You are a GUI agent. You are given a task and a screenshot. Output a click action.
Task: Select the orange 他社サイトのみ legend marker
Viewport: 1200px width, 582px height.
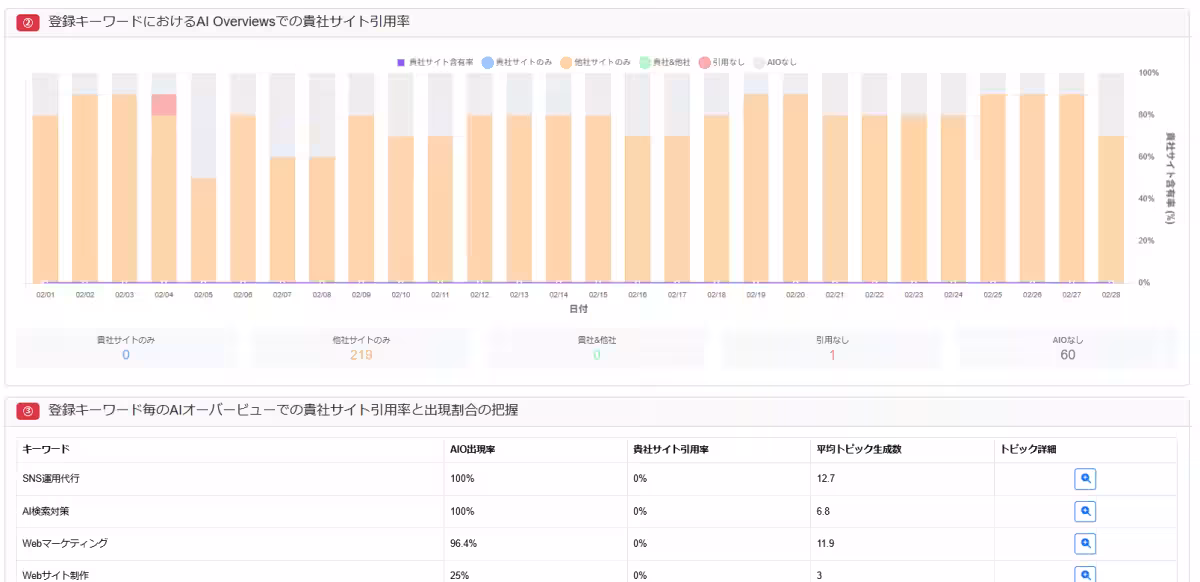565,61
